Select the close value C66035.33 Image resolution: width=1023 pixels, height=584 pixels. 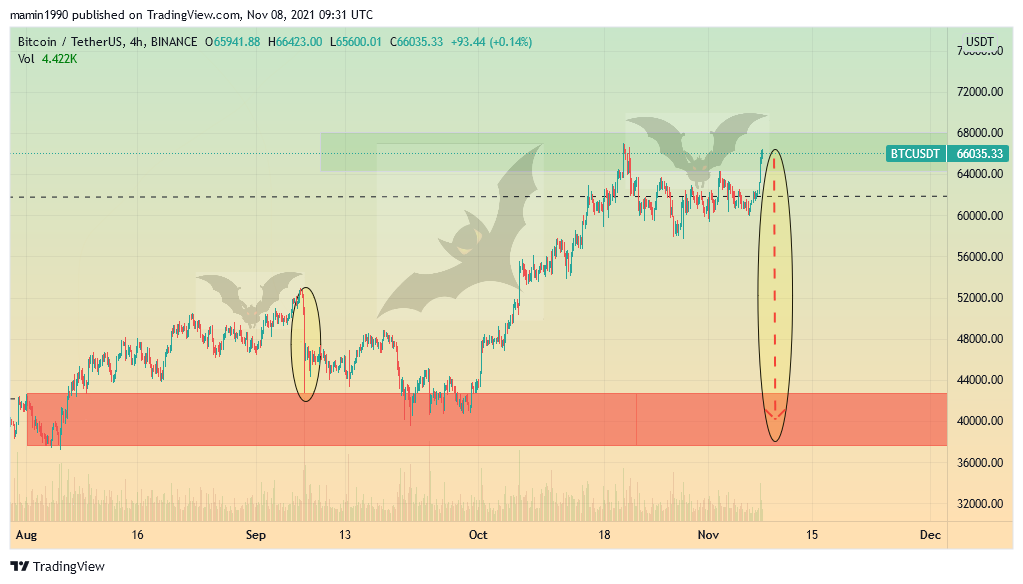[416, 42]
